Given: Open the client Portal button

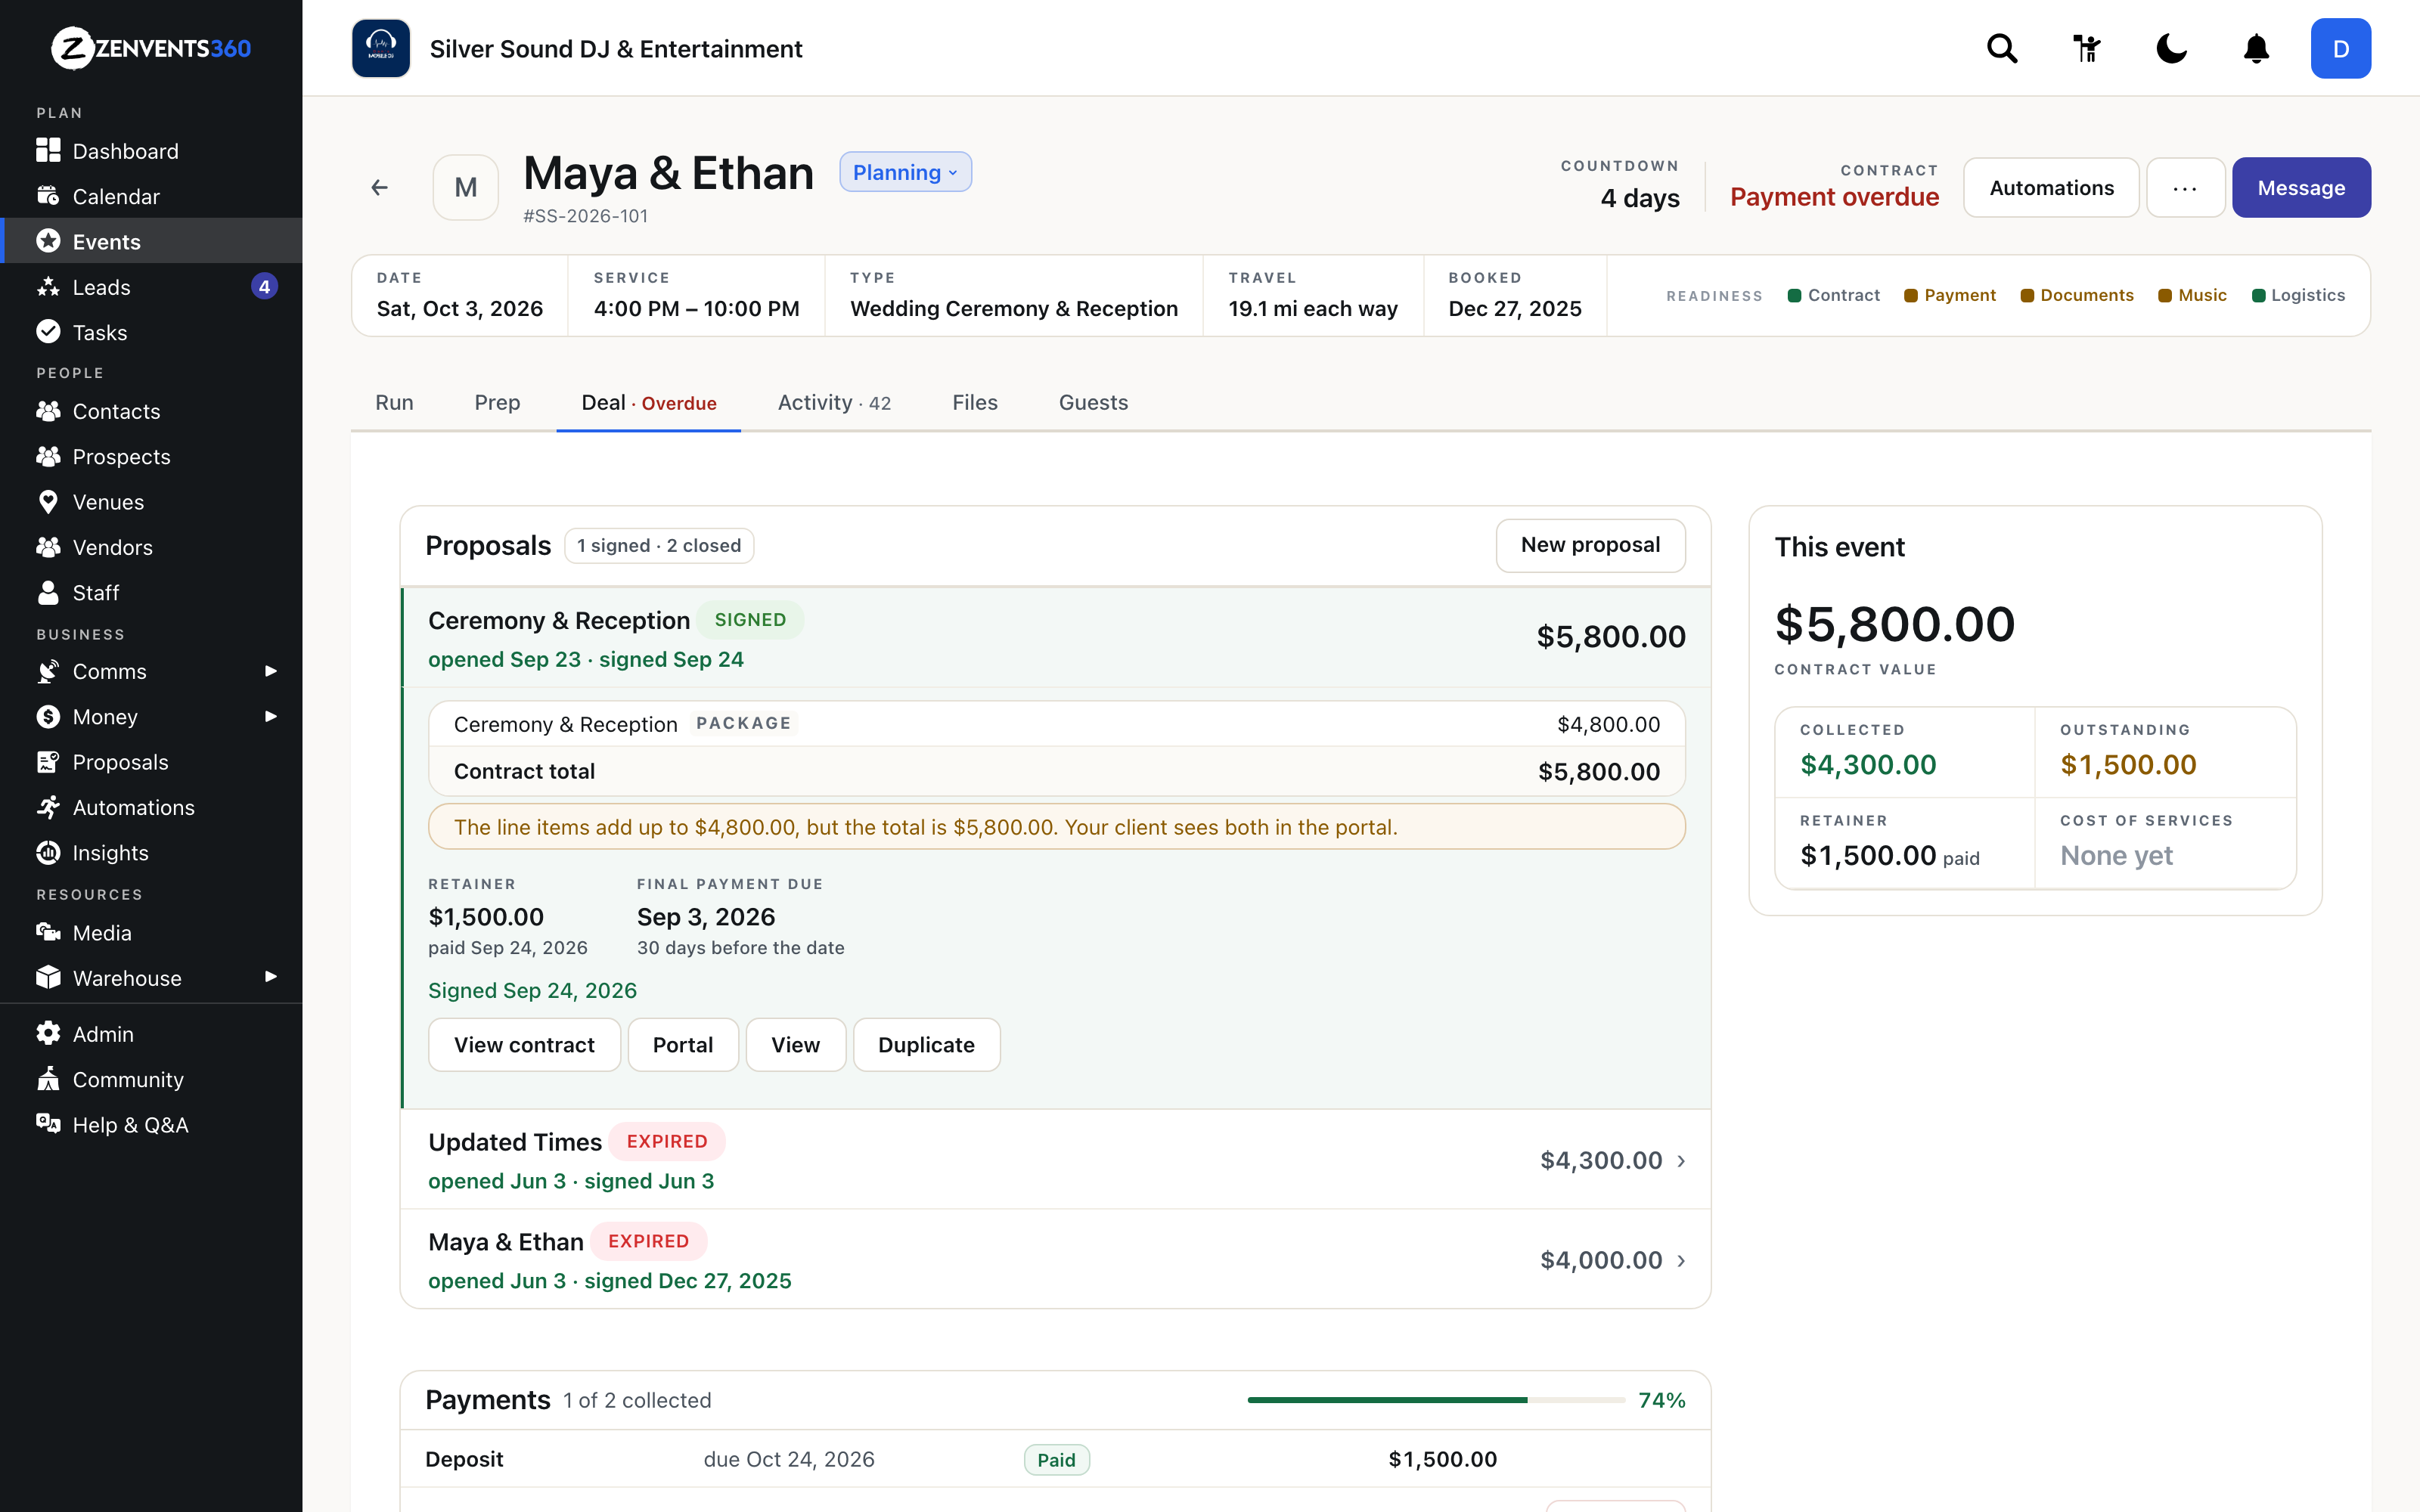Looking at the screenshot, I should coord(683,1045).
